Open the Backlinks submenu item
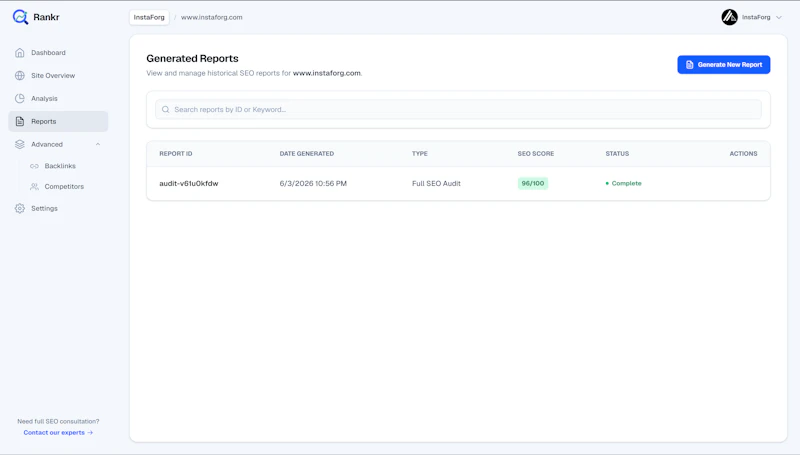The height and width of the screenshot is (455, 800). point(60,166)
